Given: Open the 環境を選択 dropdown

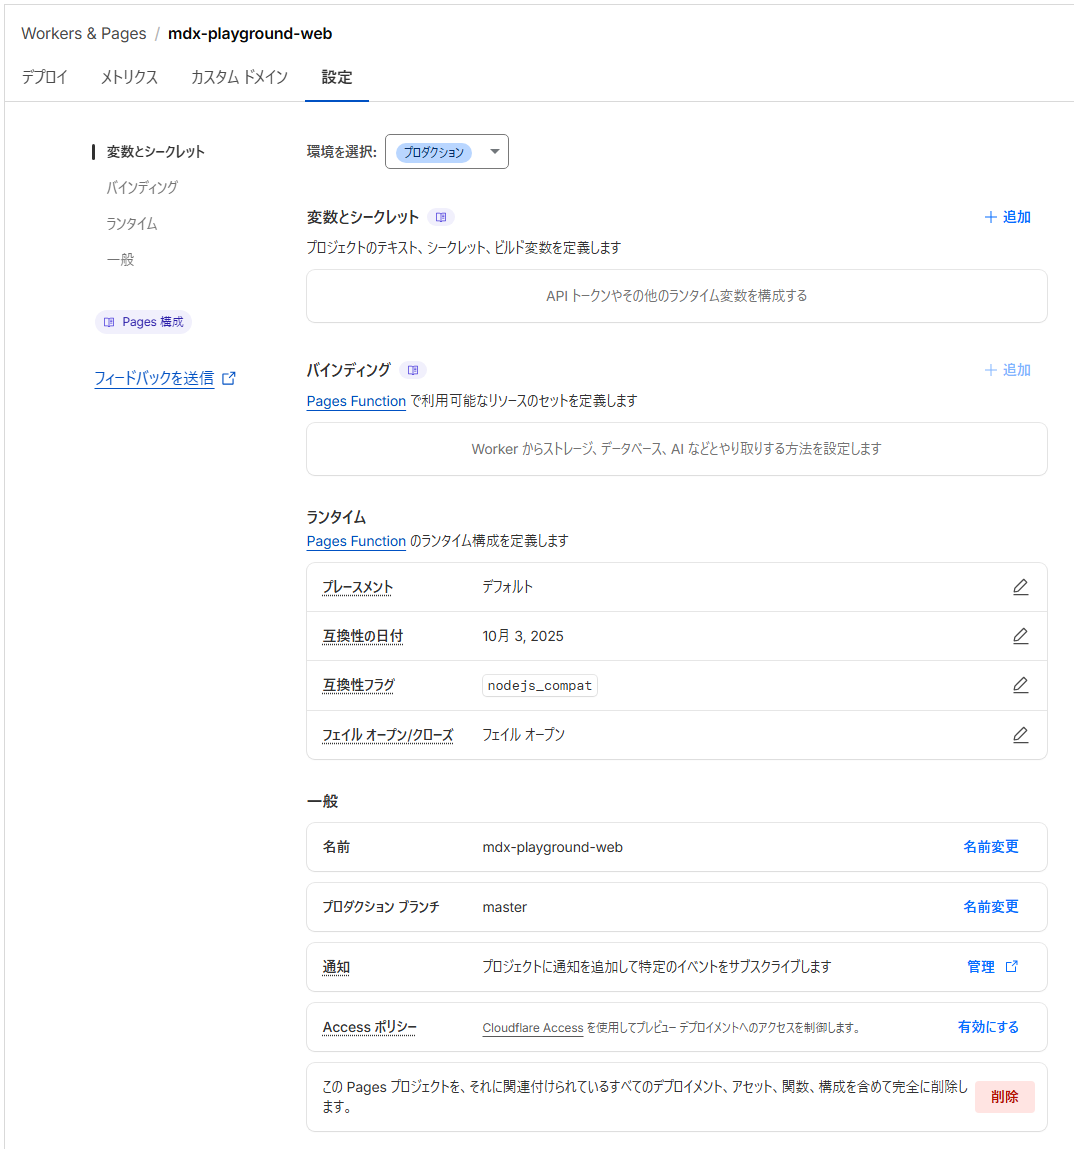Looking at the screenshot, I should [x=447, y=152].
